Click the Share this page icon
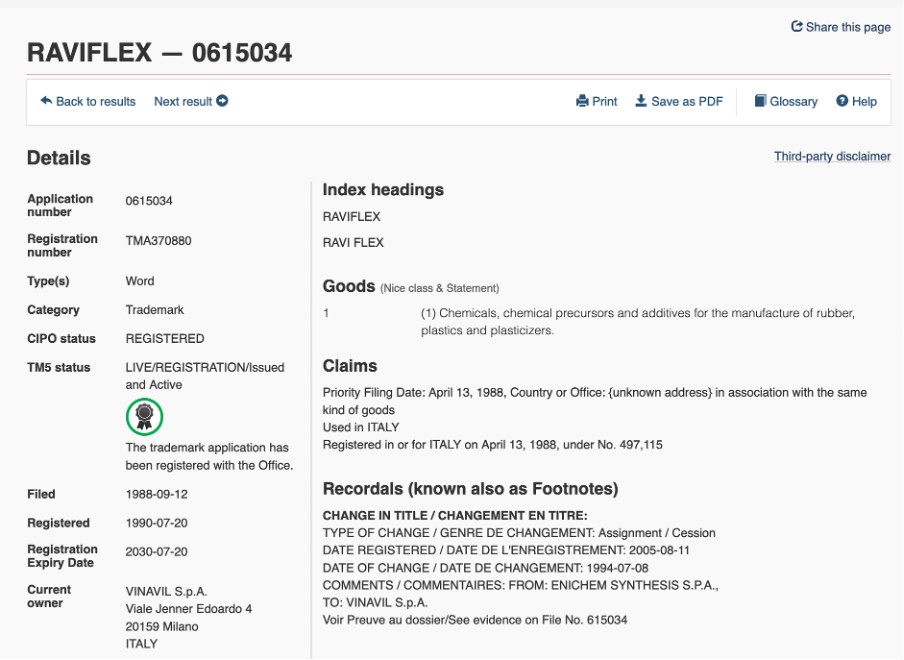This screenshot has width=904, height=660. coord(797,27)
